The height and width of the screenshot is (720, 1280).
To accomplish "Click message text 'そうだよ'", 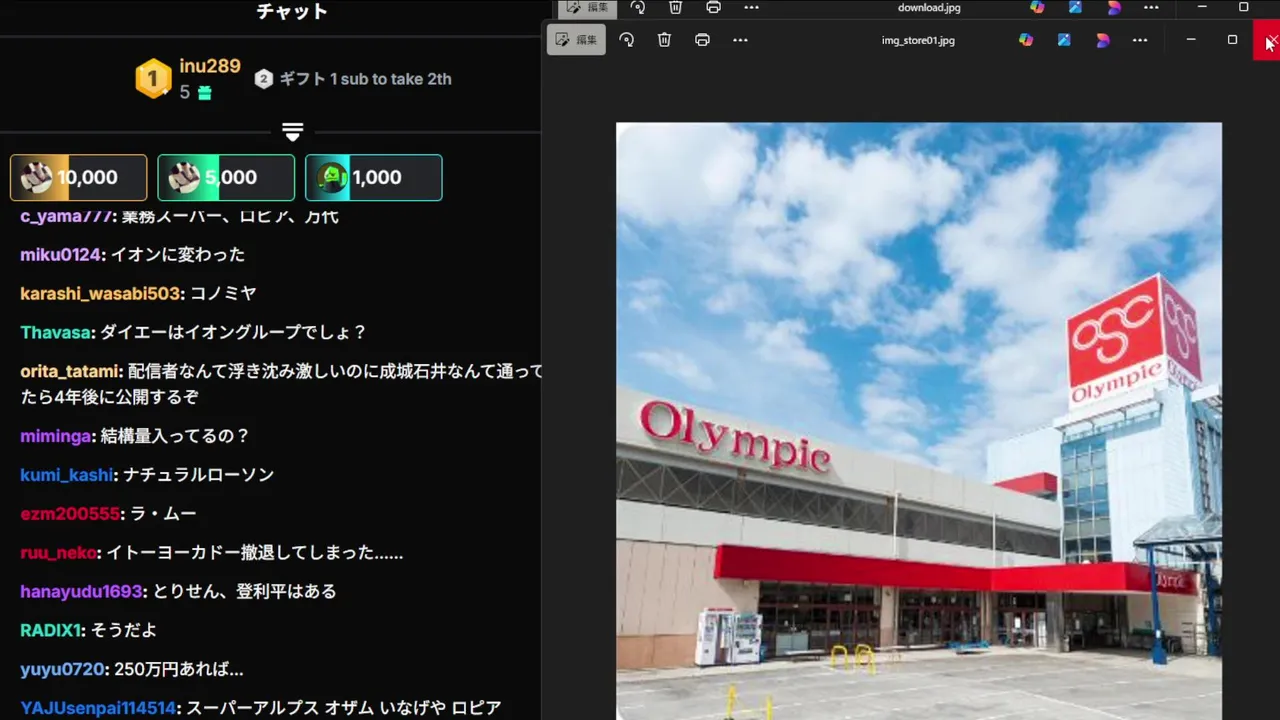I will (124, 631).
